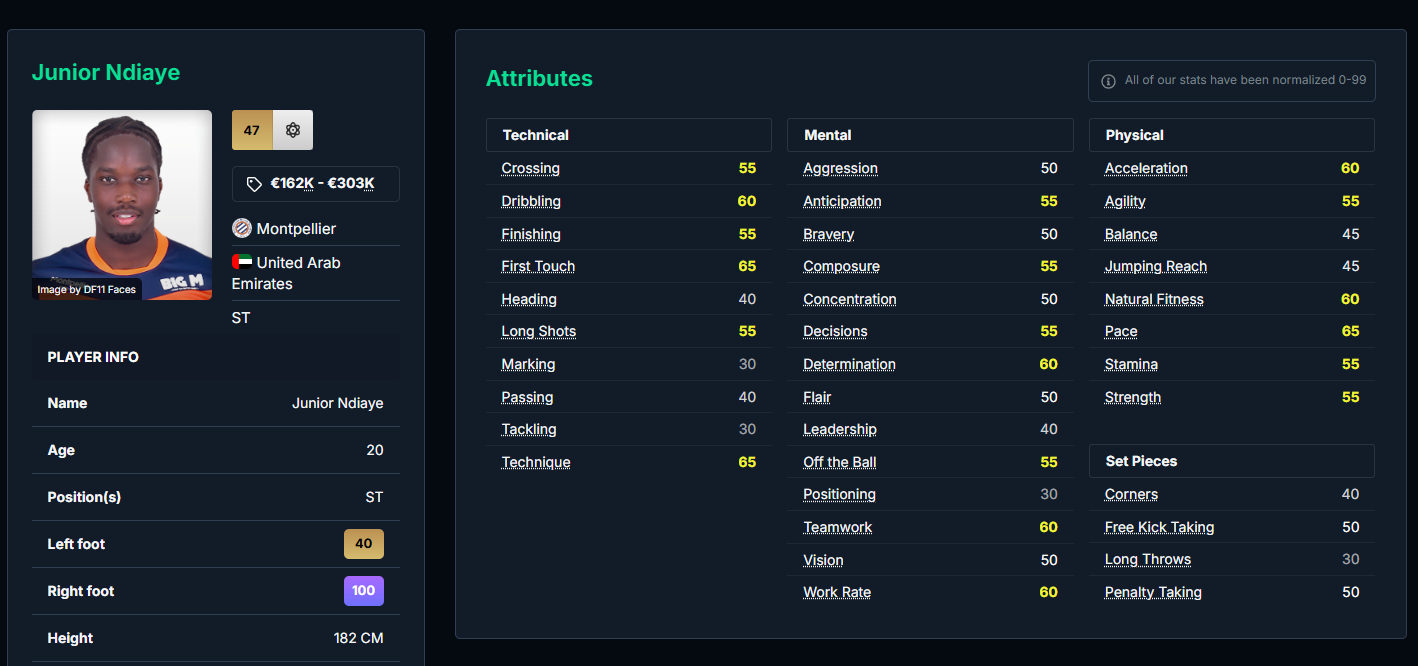Open the Natural Fitness attribute link

click(x=1154, y=299)
